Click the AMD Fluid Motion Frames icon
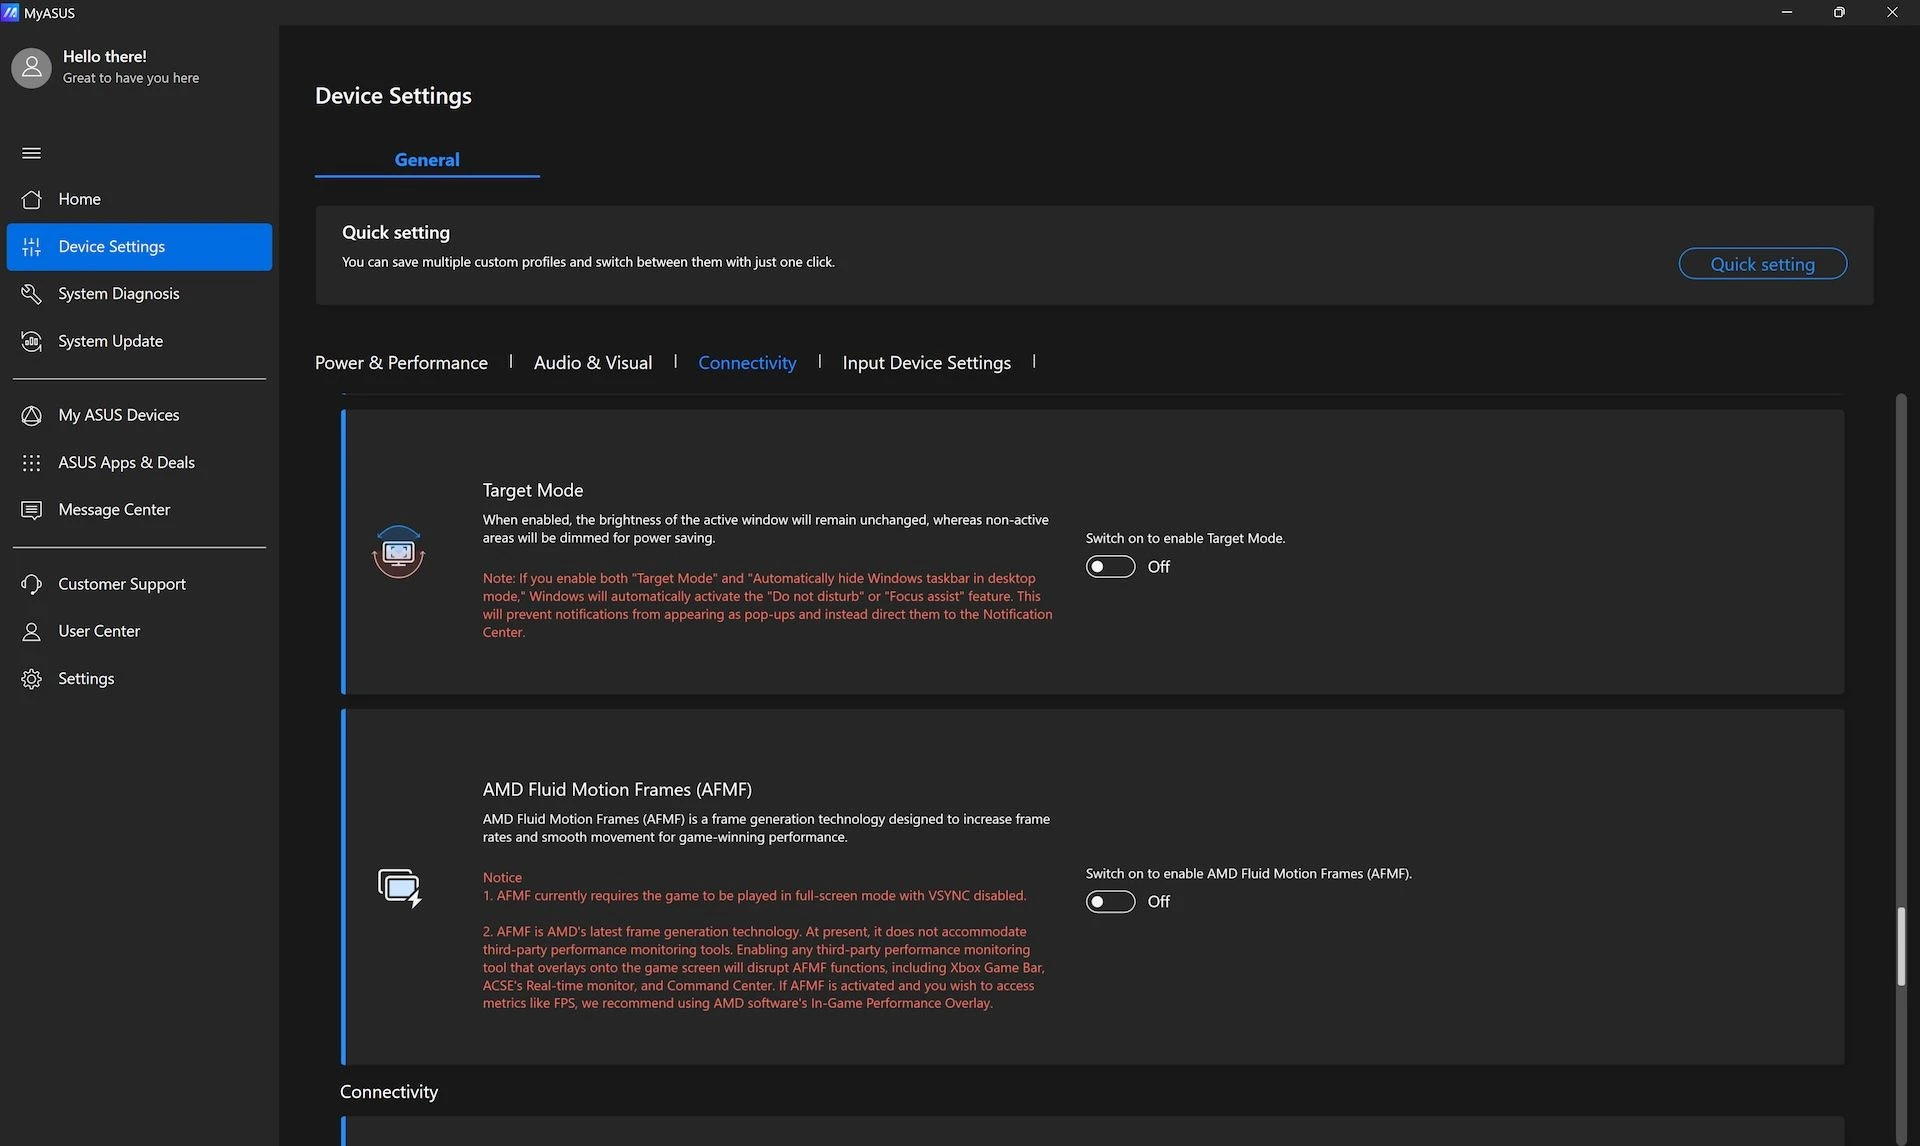The width and height of the screenshot is (1920, 1146). [400, 888]
